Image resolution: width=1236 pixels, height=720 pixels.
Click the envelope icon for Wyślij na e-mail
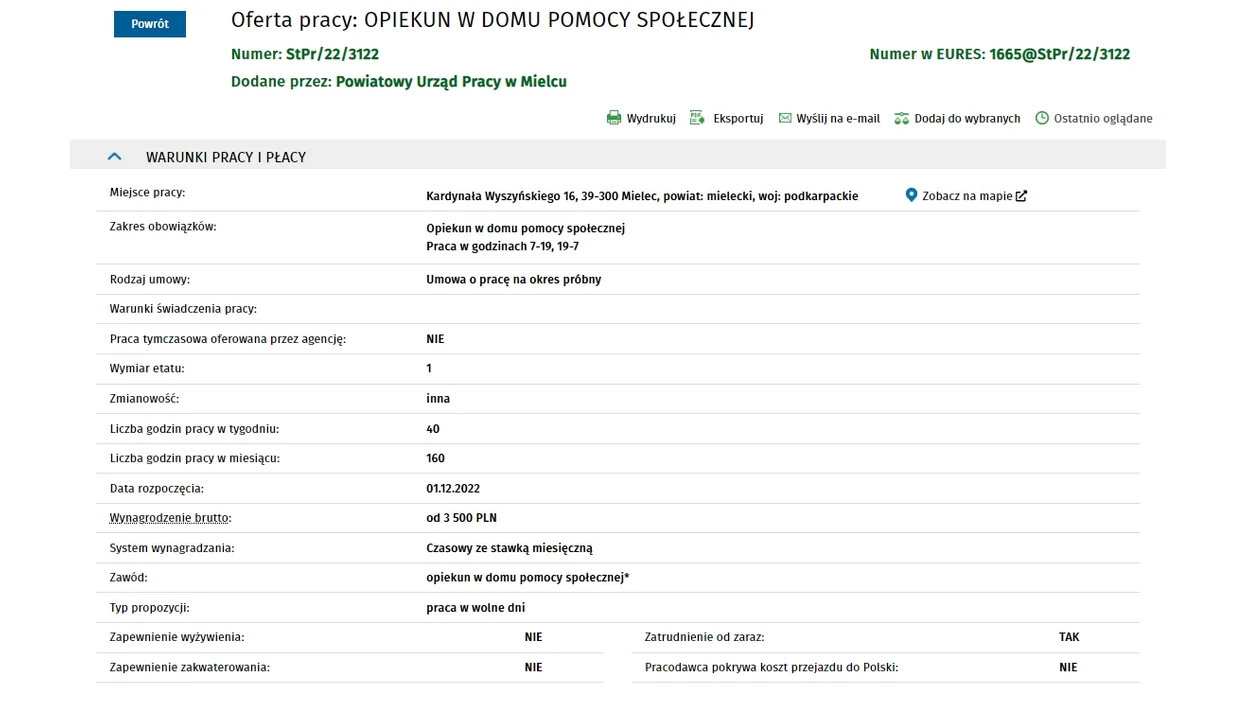785,118
